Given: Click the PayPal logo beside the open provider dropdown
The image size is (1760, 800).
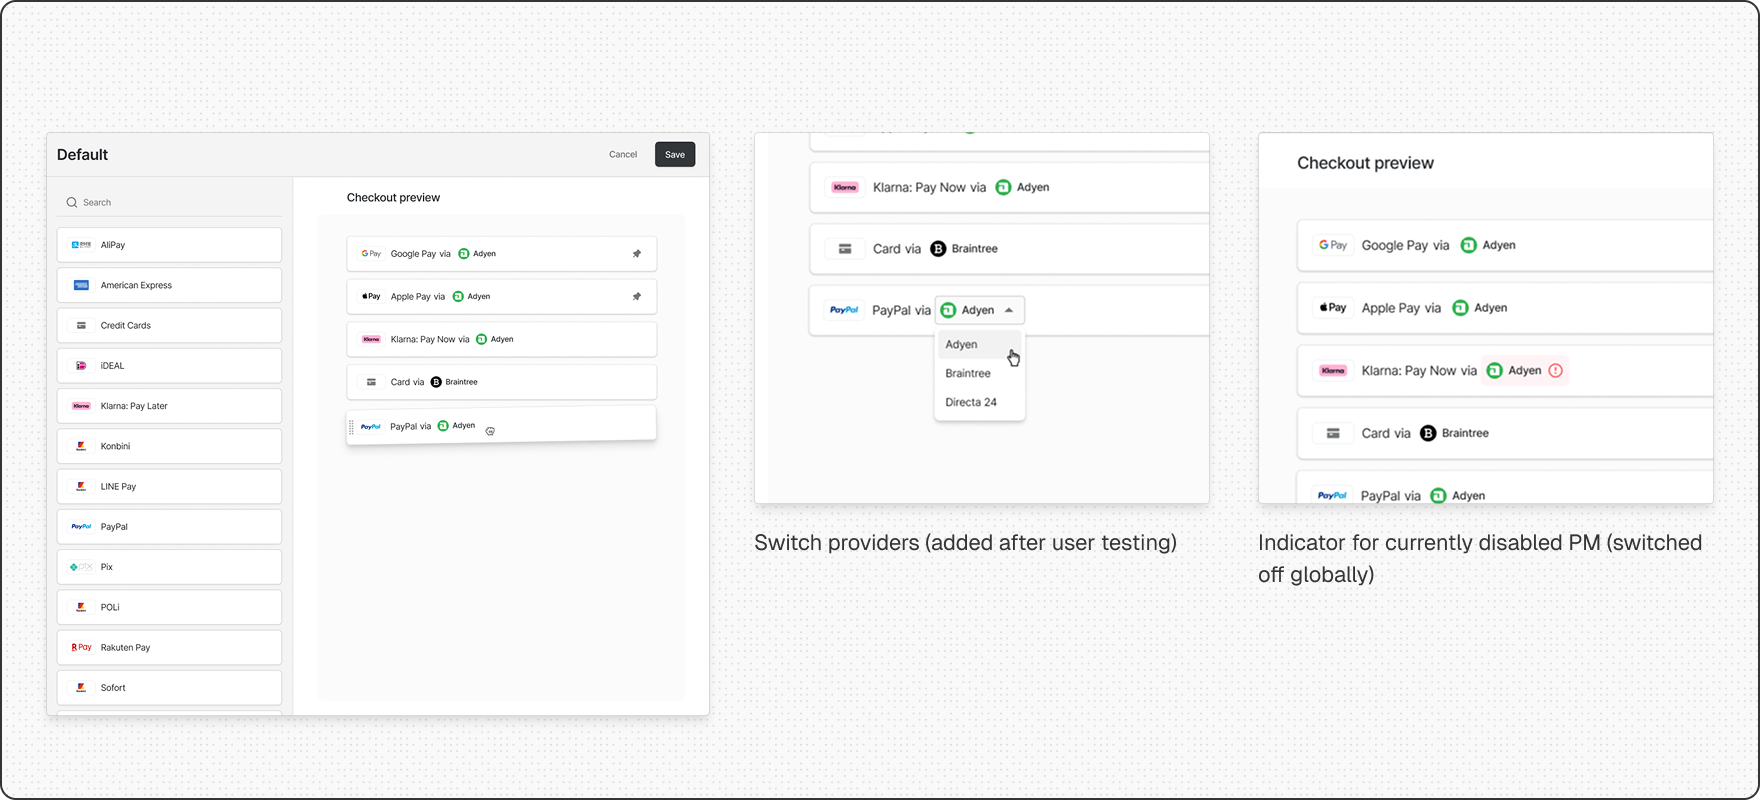Looking at the screenshot, I should (844, 310).
